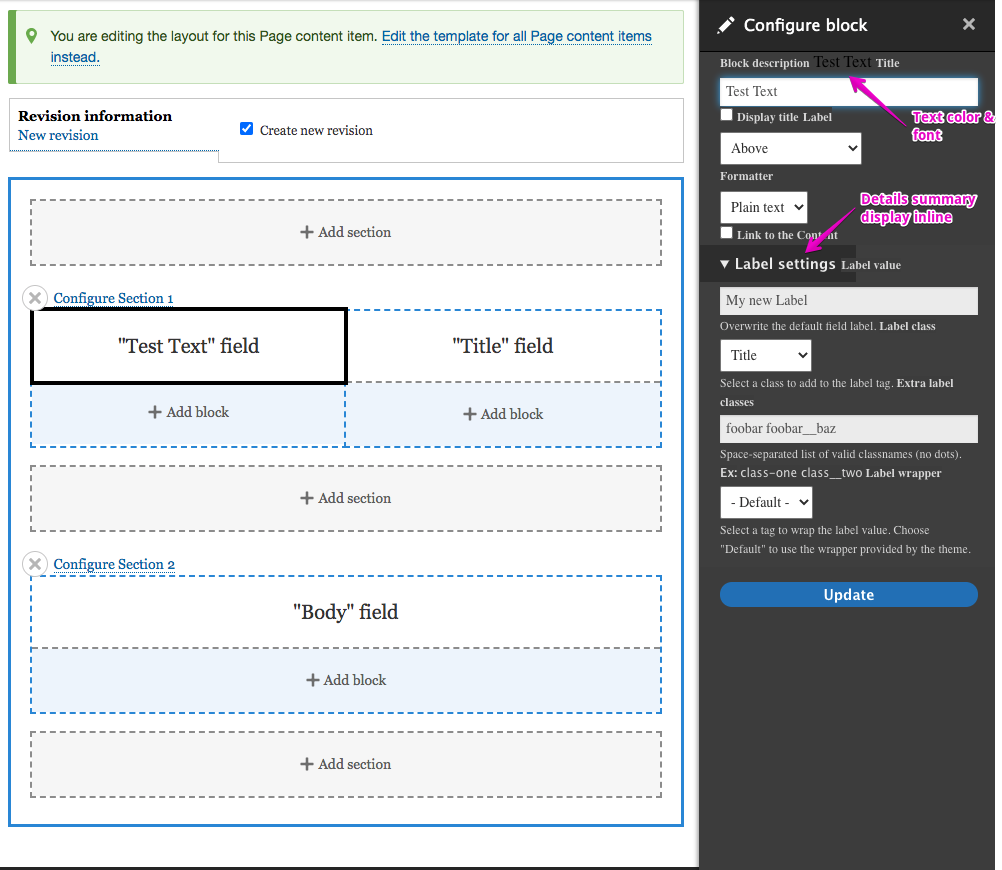
Task: Click the New revision link
Action: click(57, 134)
